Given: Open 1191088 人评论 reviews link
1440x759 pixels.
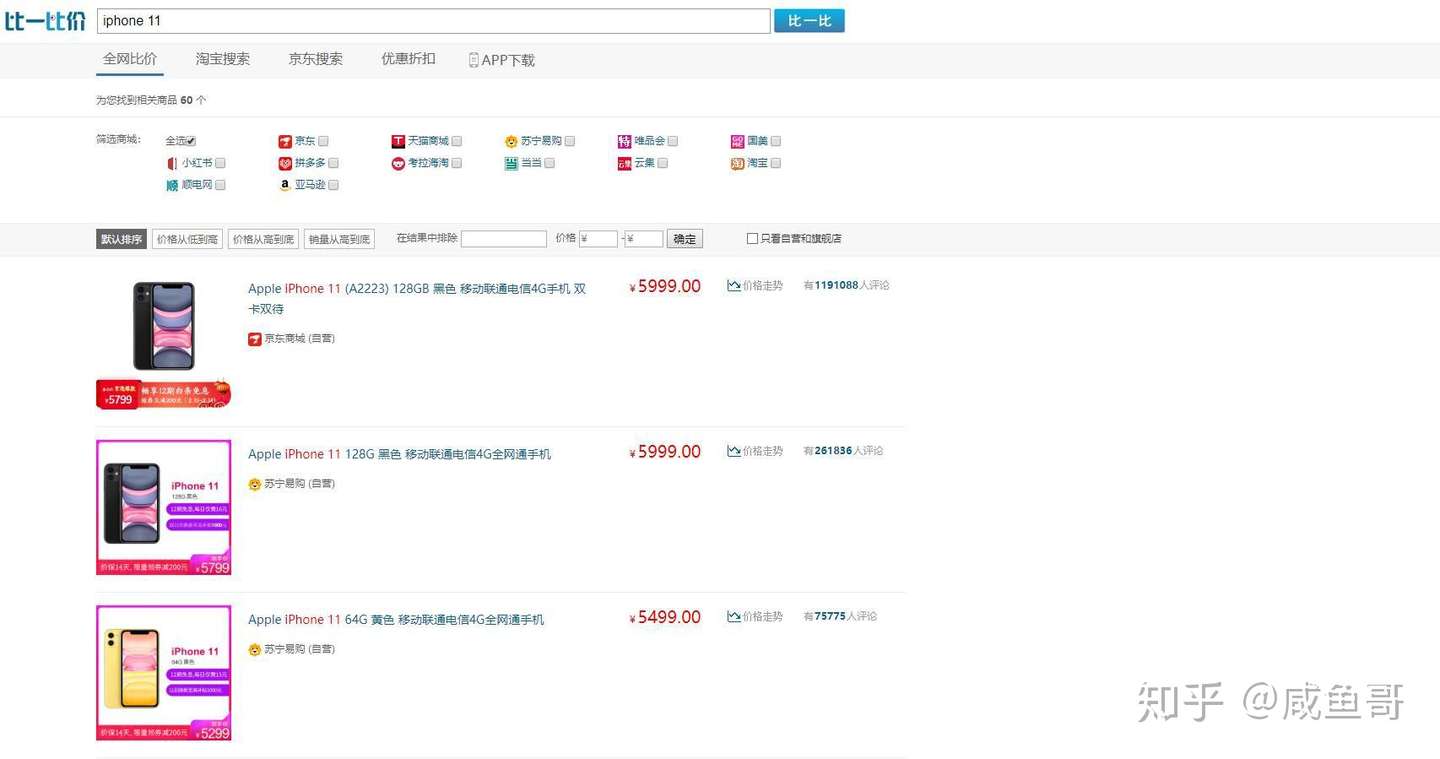Looking at the screenshot, I should (x=846, y=286).
